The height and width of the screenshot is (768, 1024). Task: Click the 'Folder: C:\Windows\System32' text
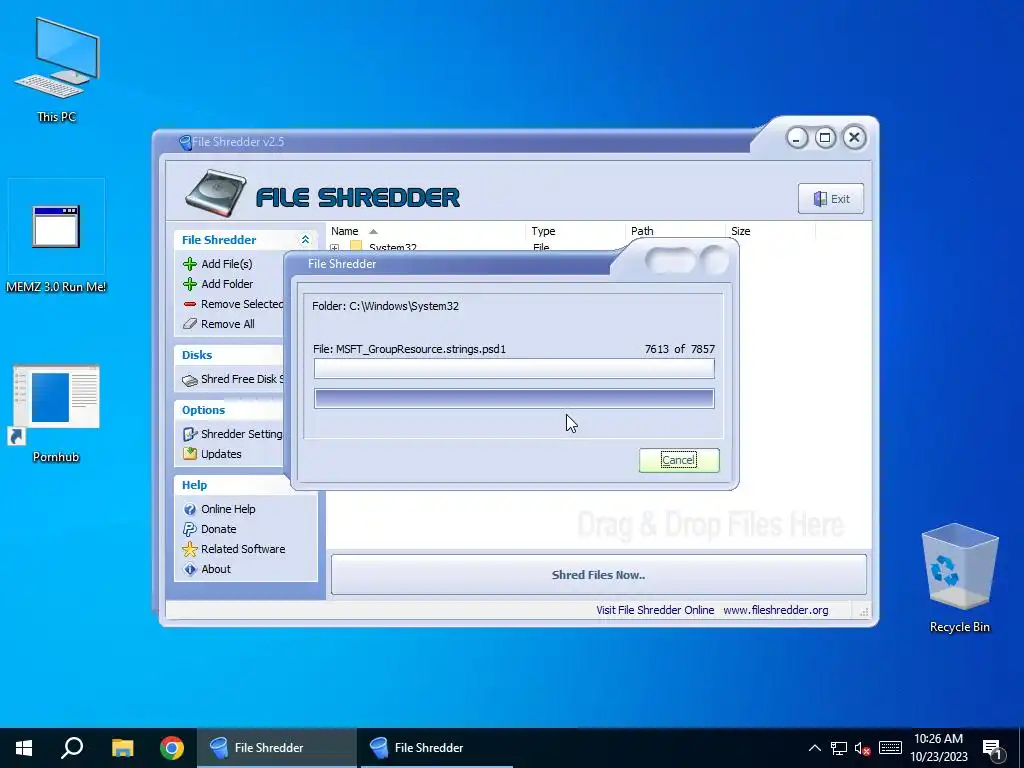click(x=385, y=306)
